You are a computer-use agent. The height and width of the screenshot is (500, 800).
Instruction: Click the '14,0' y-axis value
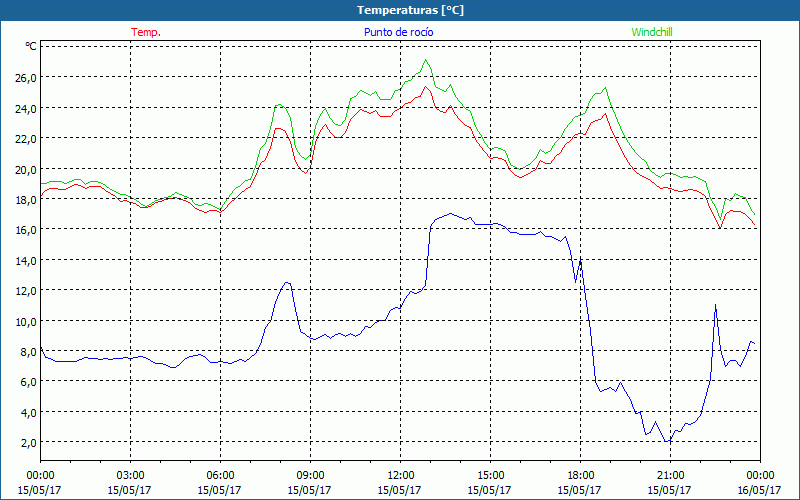[26, 261]
